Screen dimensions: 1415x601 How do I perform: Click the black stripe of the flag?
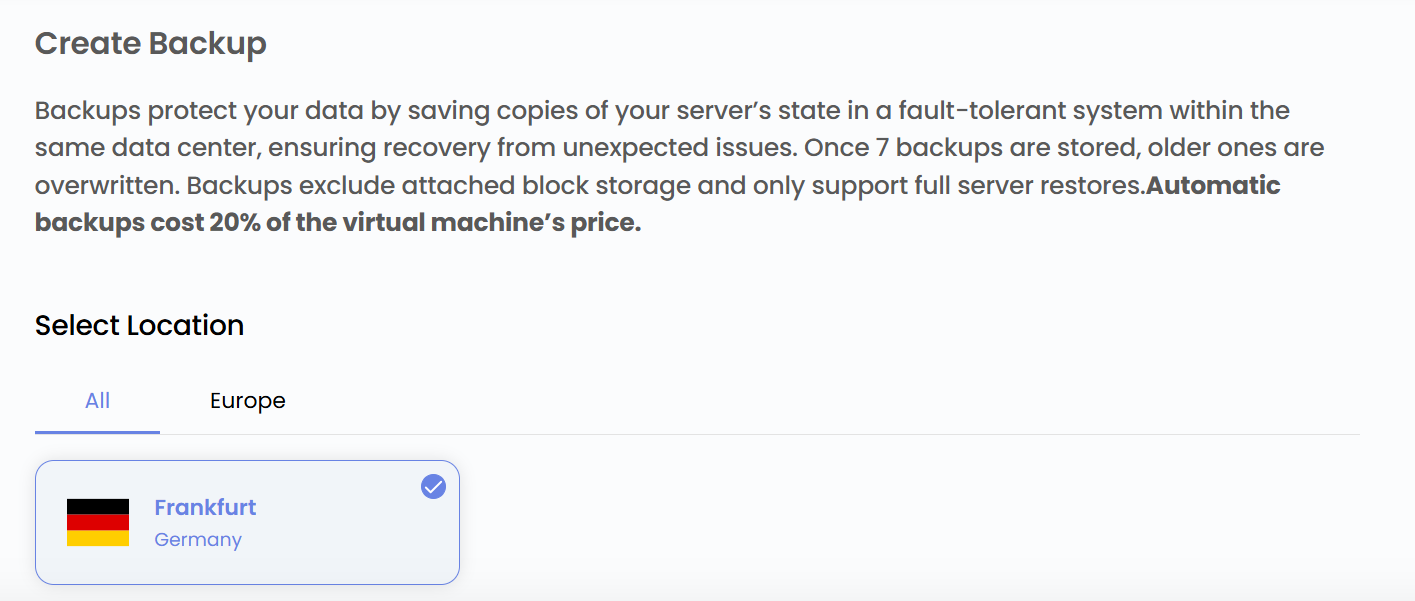click(x=98, y=506)
